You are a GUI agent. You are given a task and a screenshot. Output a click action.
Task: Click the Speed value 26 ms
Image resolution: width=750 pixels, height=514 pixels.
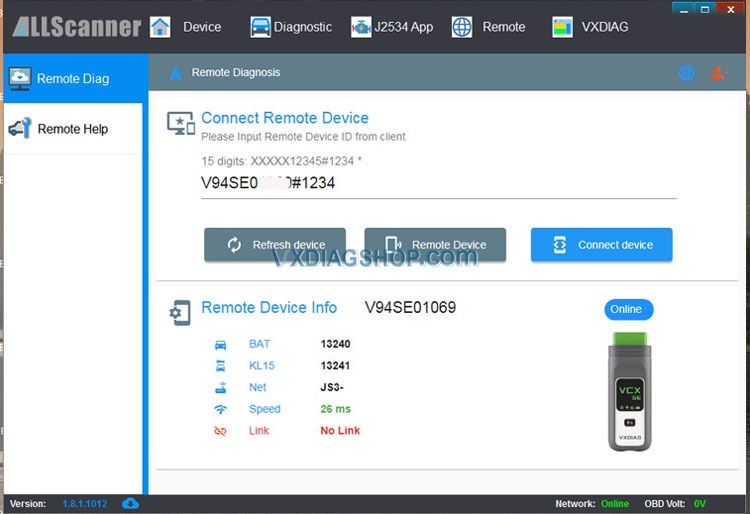pos(335,409)
